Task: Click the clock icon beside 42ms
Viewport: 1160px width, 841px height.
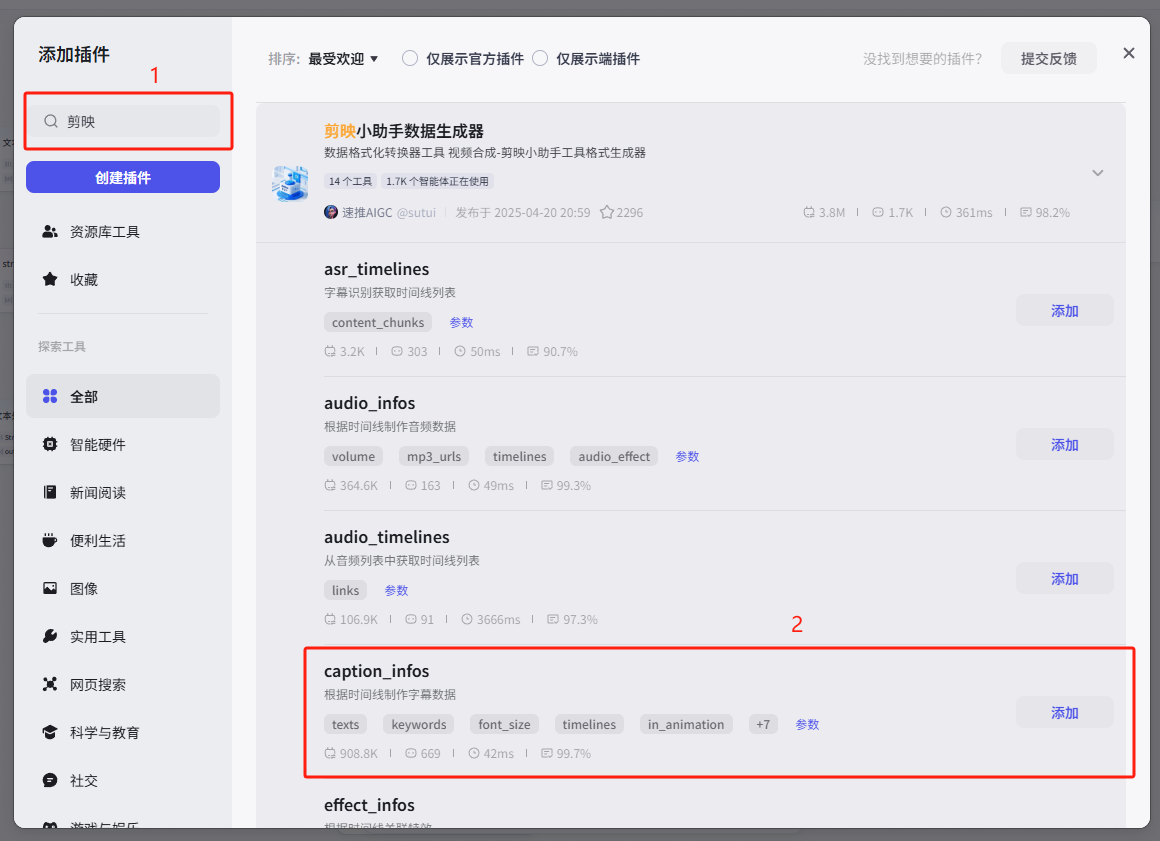Action: 474,753
